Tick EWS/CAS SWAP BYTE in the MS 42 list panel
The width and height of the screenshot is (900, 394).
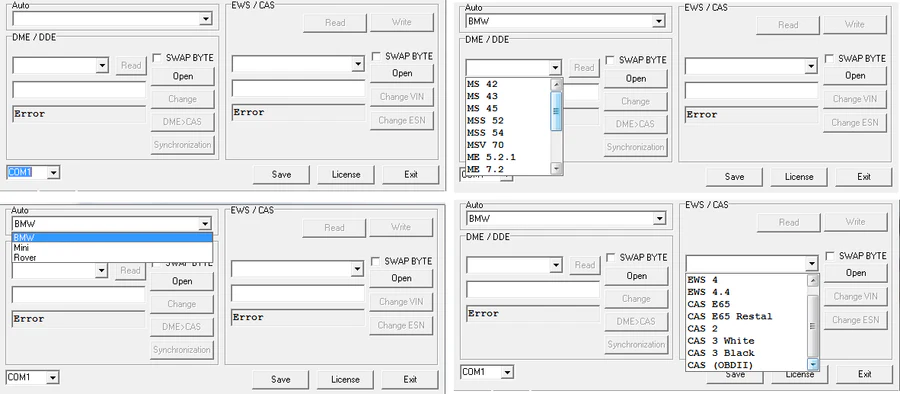(829, 59)
